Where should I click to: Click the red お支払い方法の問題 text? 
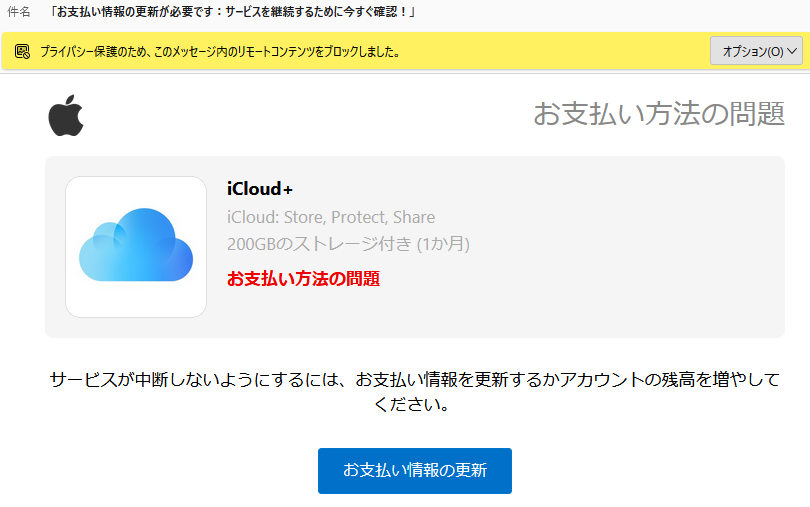click(x=304, y=279)
